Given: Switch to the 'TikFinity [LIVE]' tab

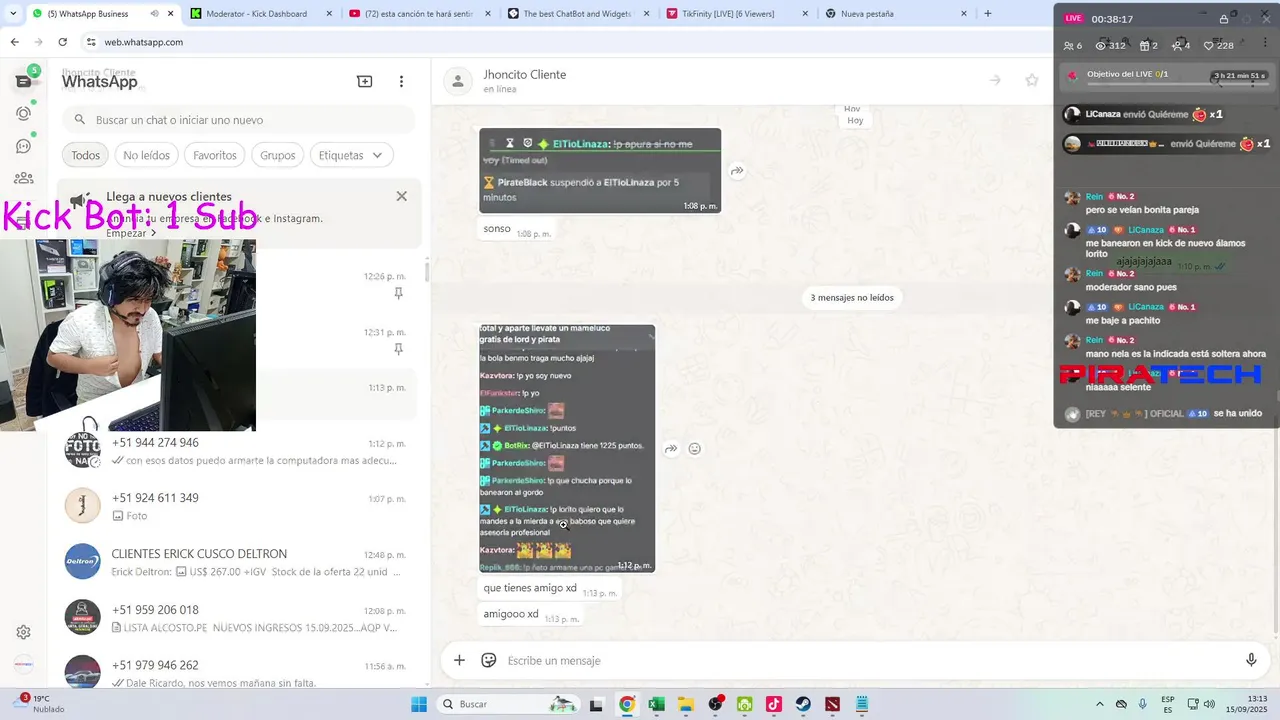Looking at the screenshot, I should 738,14.
